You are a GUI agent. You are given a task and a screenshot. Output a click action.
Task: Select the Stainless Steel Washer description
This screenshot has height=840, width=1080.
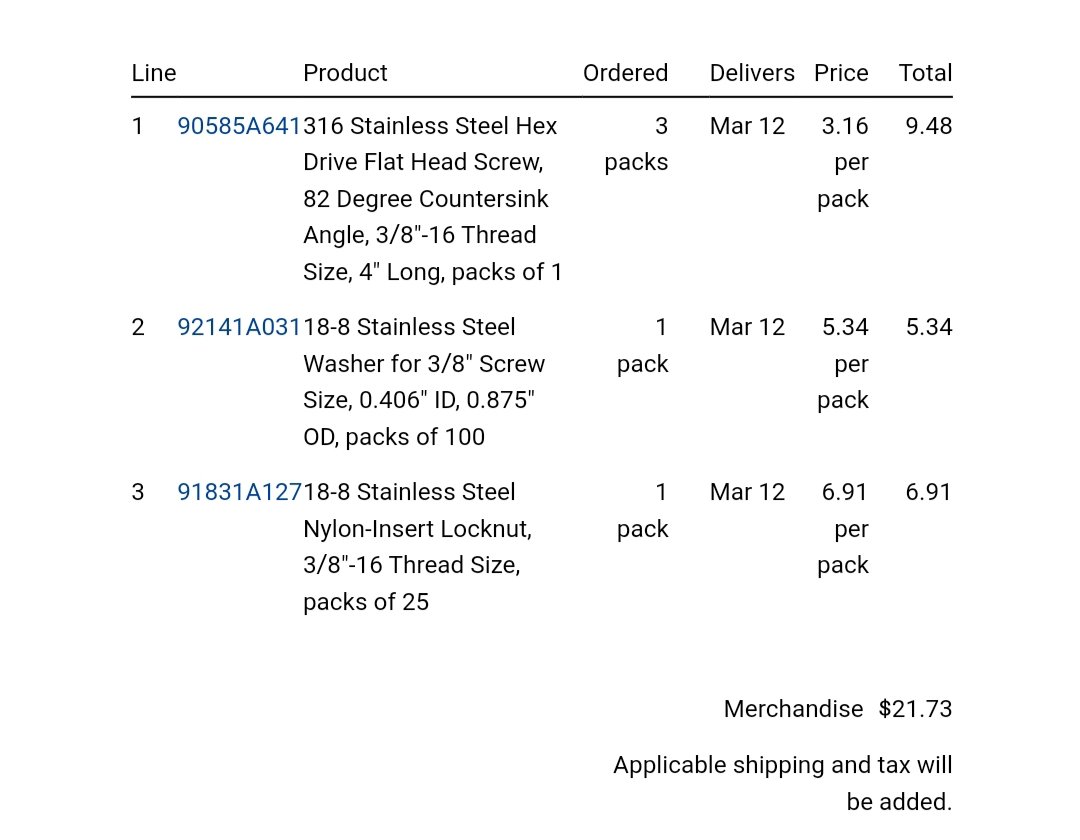click(x=424, y=382)
